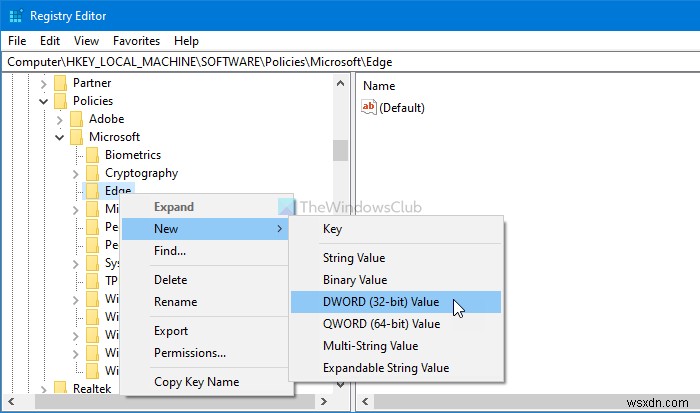The height and width of the screenshot is (413, 700).
Task: Click the Microsoft folder icon
Action: coord(76,137)
